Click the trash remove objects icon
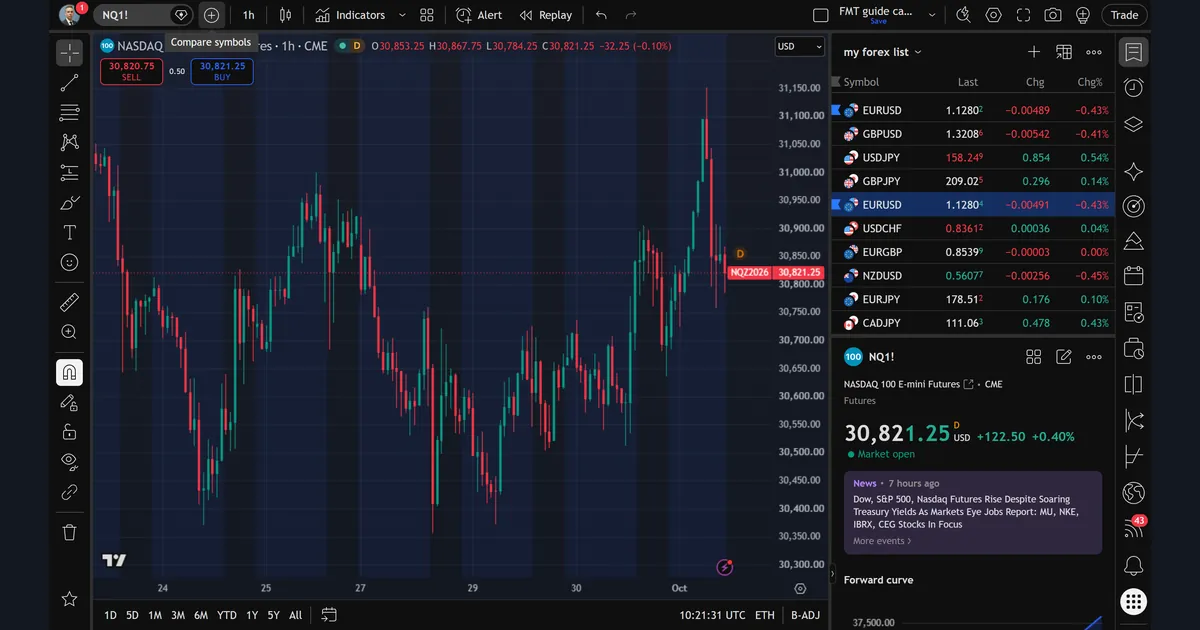 coord(69,532)
